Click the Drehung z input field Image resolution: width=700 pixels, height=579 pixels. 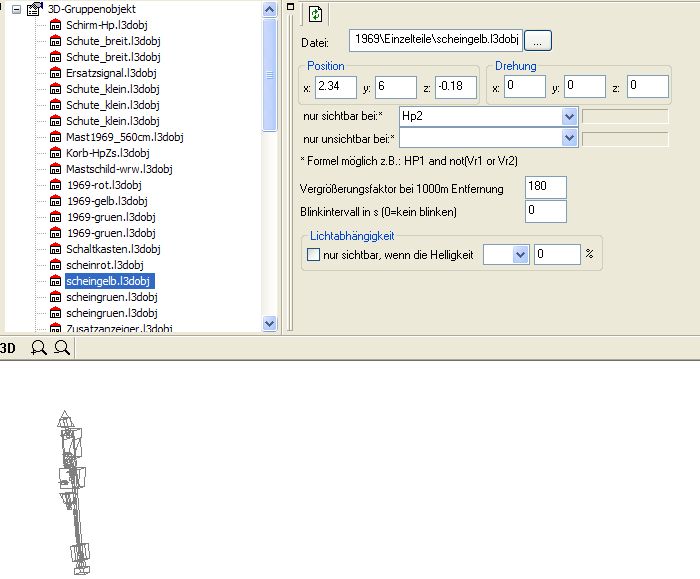648,86
